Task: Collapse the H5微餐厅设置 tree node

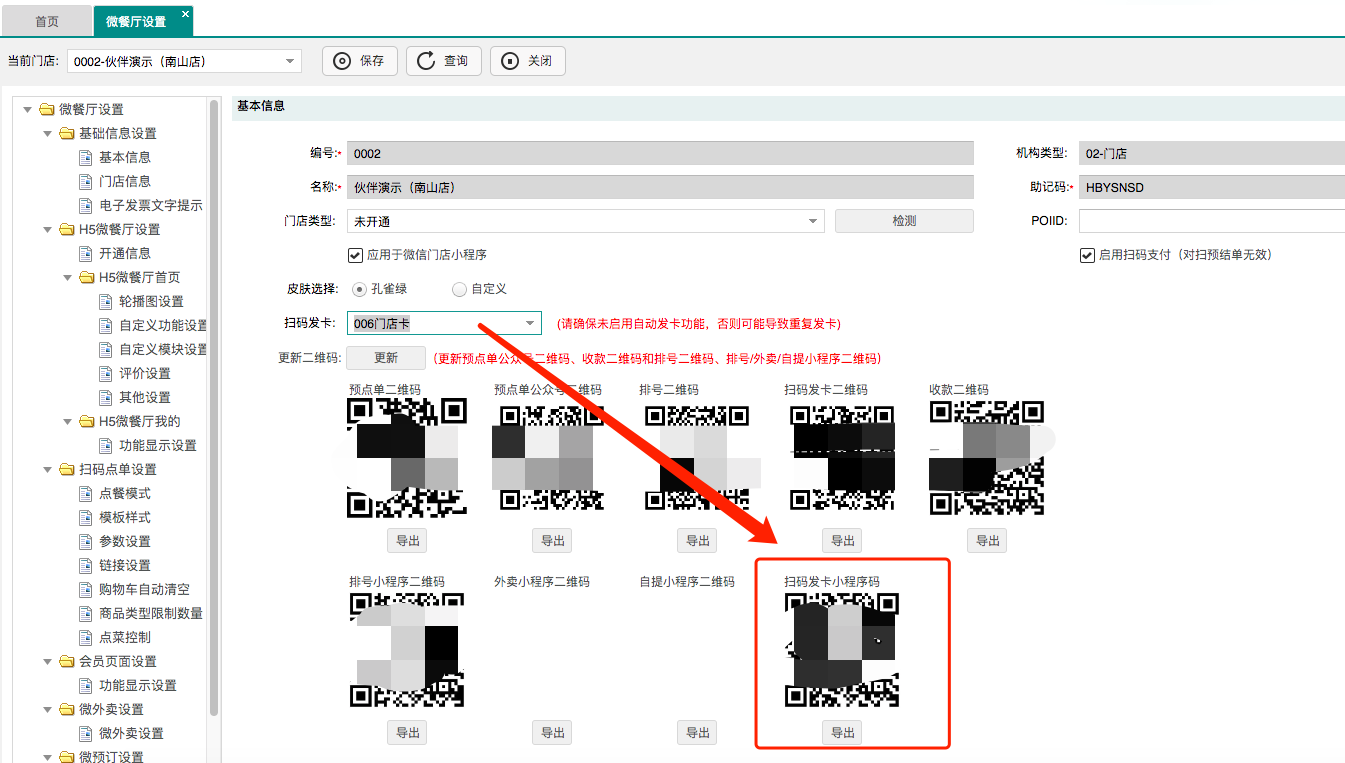Action: click(47, 229)
